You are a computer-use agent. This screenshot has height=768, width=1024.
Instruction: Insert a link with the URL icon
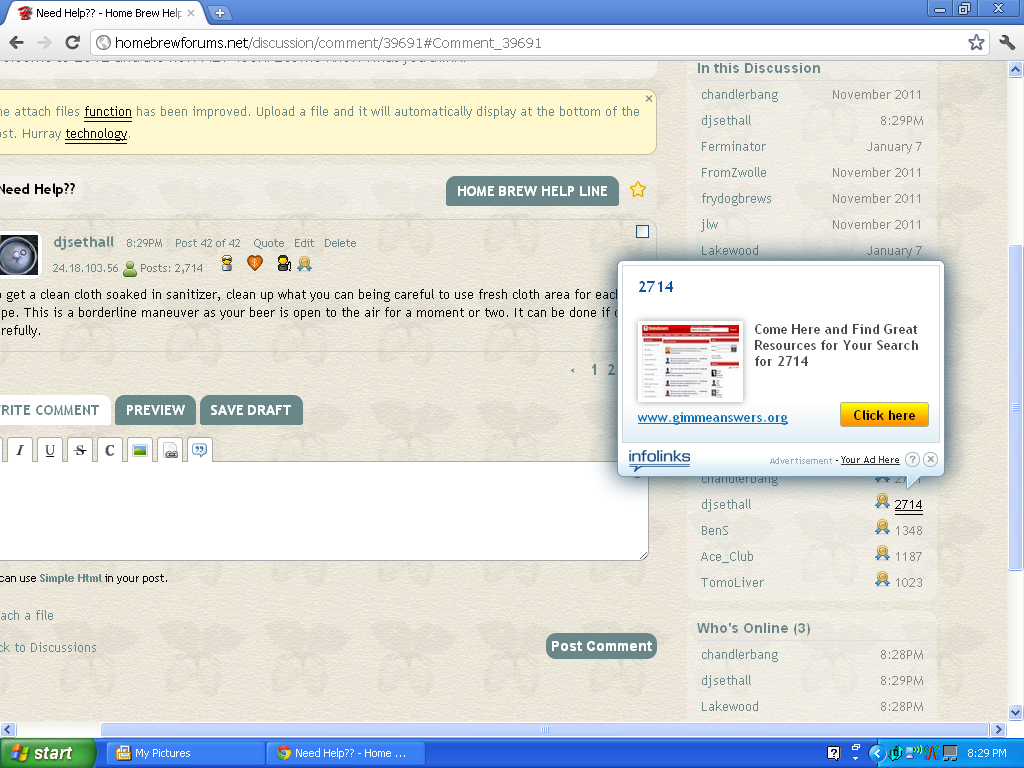(x=170, y=450)
